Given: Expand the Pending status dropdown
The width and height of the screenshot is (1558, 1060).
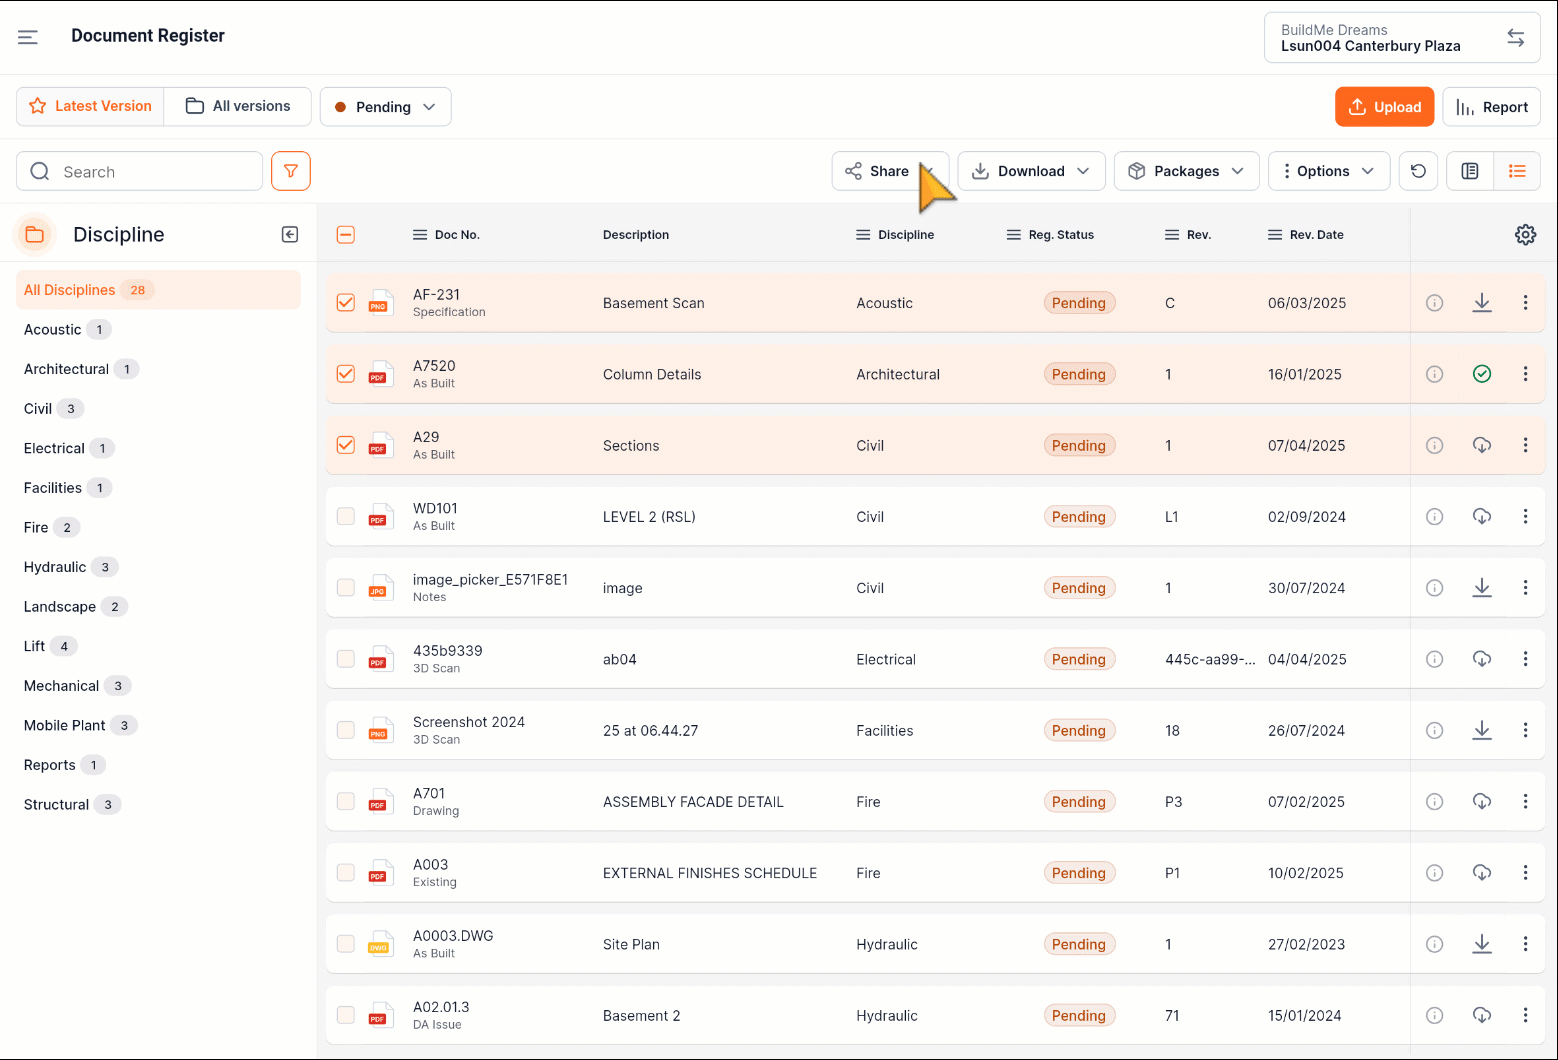Looking at the screenshot, I should [386, 107].
